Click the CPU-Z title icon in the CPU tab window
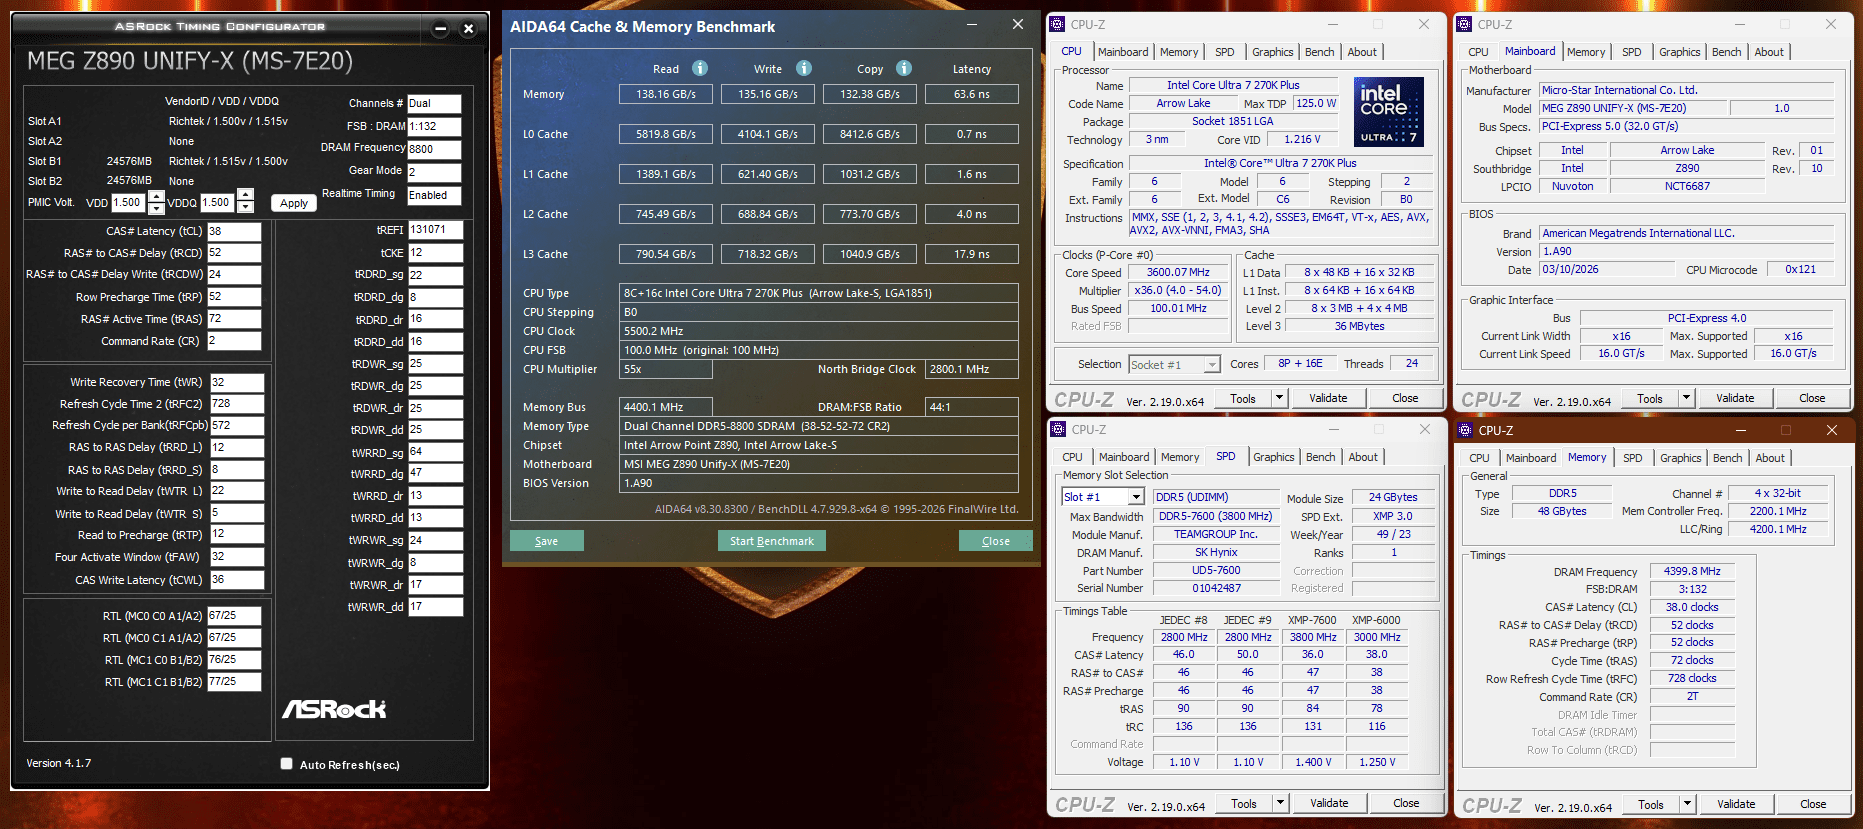This screenshot has height=829, width=1863. pos(1058,24)
